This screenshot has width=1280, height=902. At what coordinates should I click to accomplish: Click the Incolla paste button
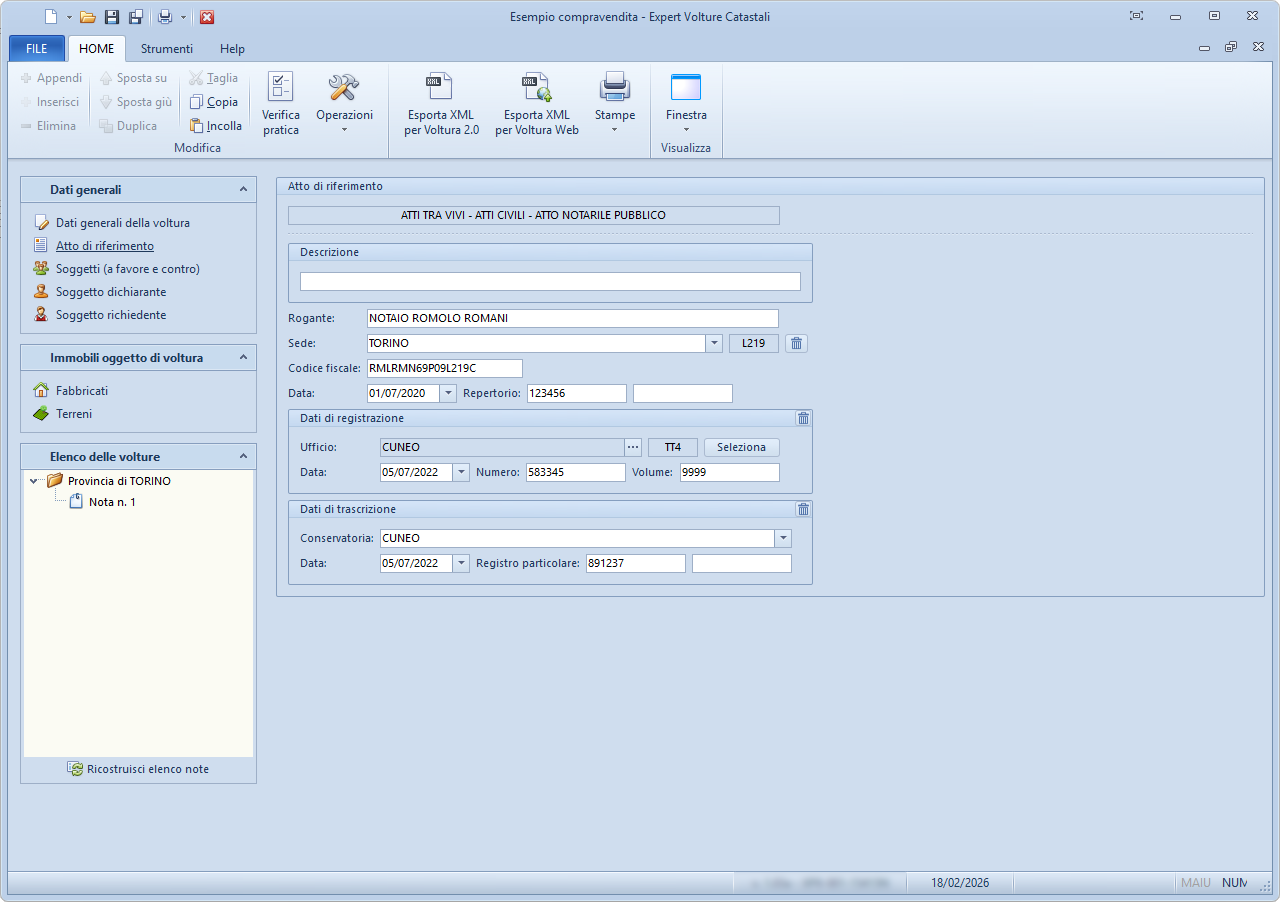tap(216, 126)
